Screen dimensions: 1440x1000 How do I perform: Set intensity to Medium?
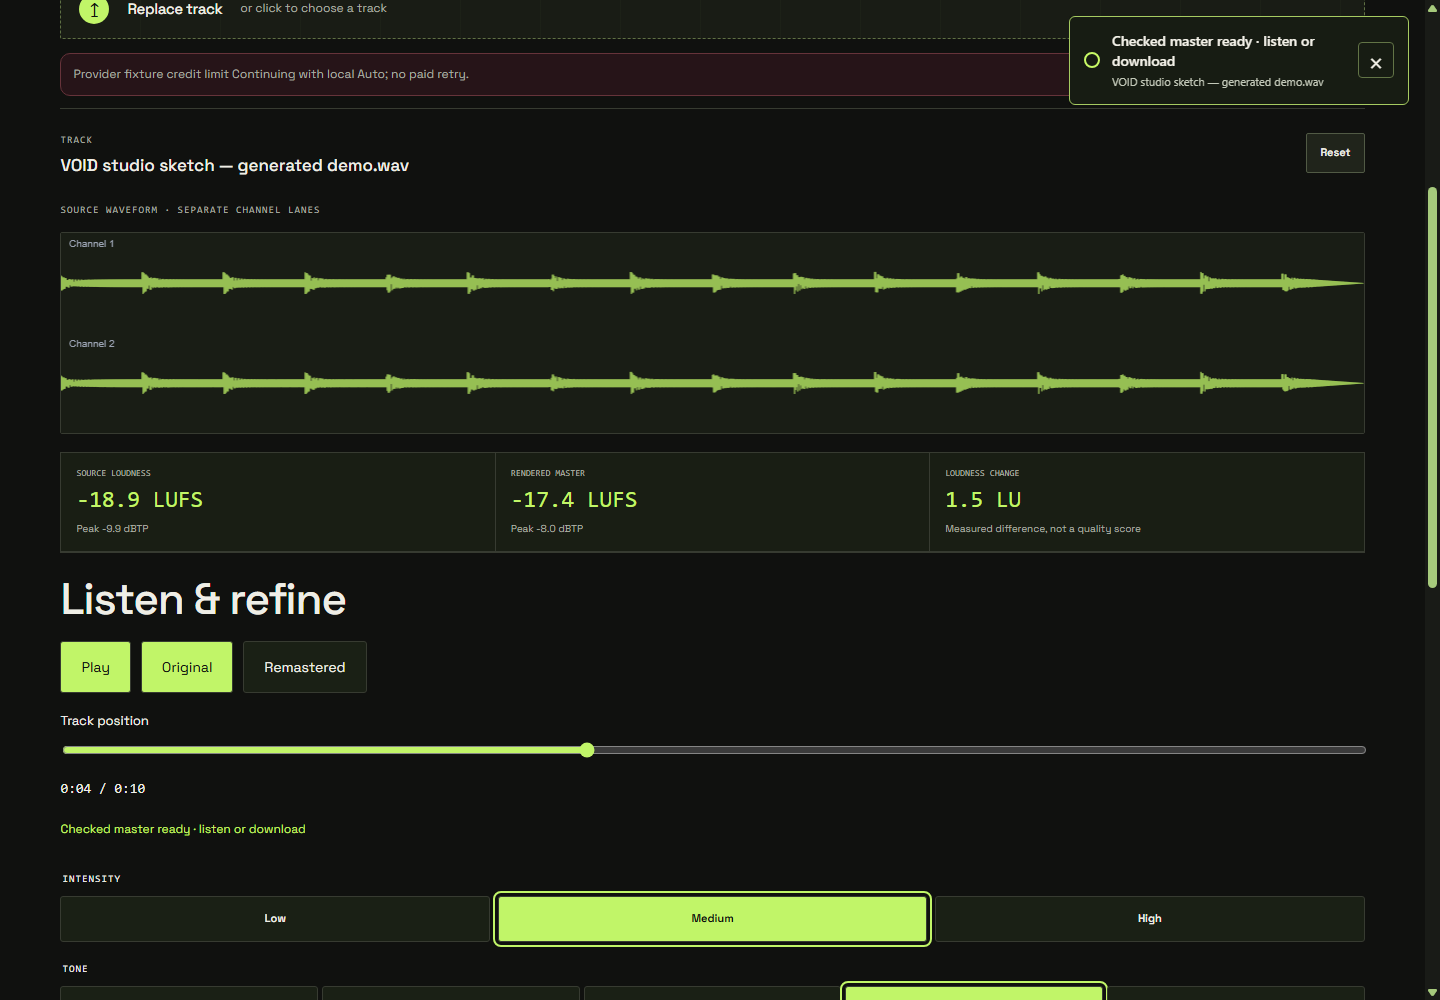pos(713,919)
